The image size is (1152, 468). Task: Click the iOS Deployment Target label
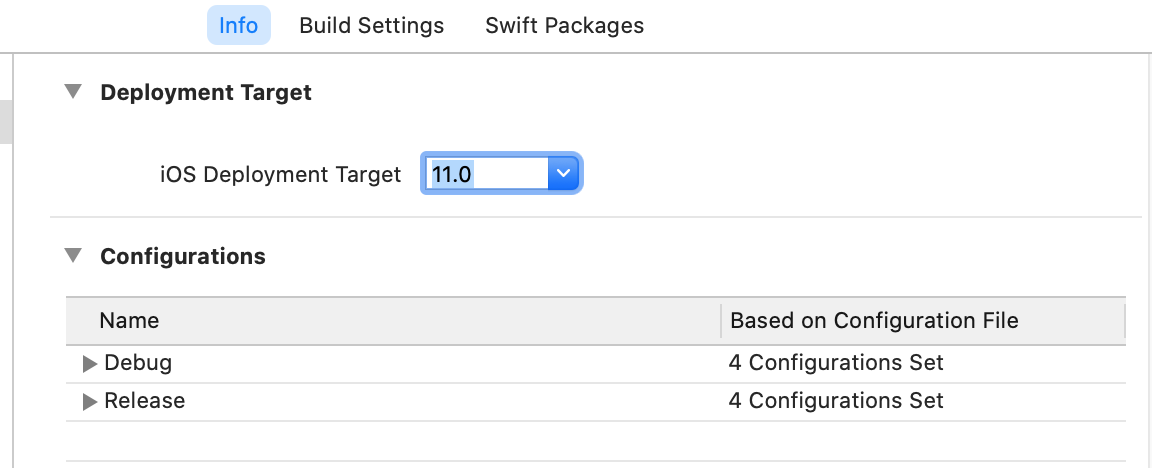coord(280,175)
